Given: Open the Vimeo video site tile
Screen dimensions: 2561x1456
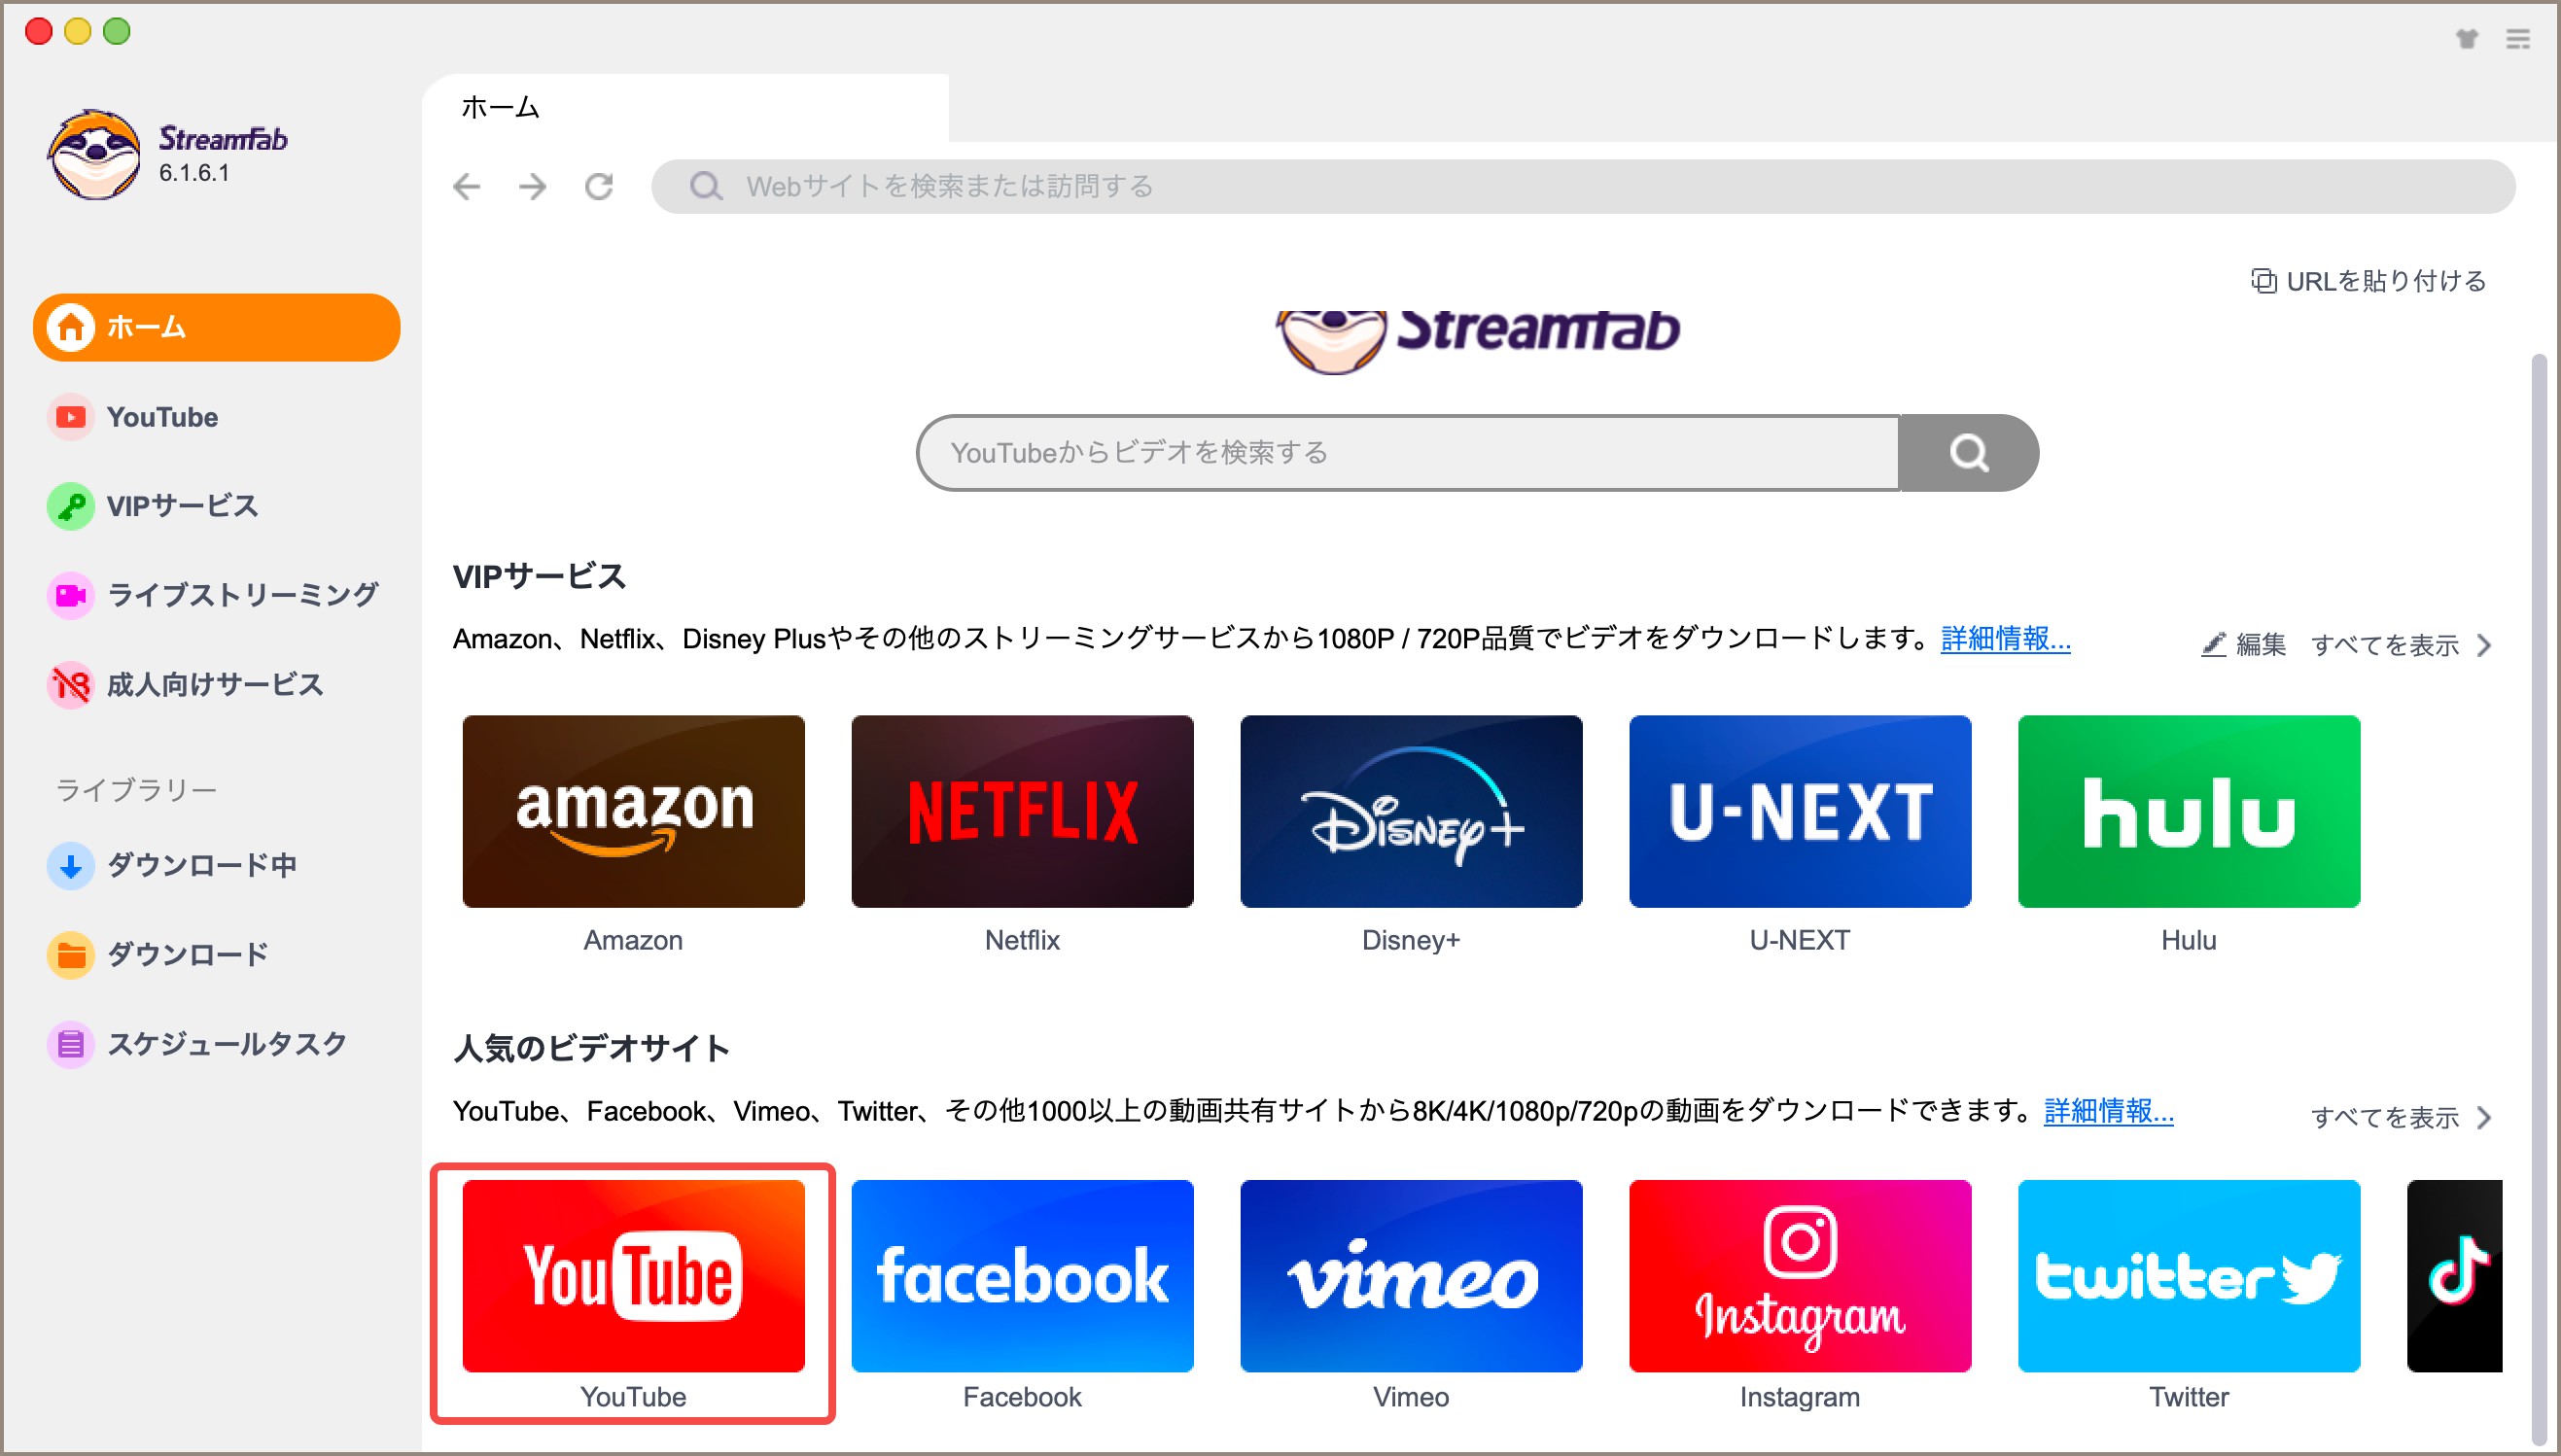Looking at the screenshot, I should (x=1411, y=1275).
